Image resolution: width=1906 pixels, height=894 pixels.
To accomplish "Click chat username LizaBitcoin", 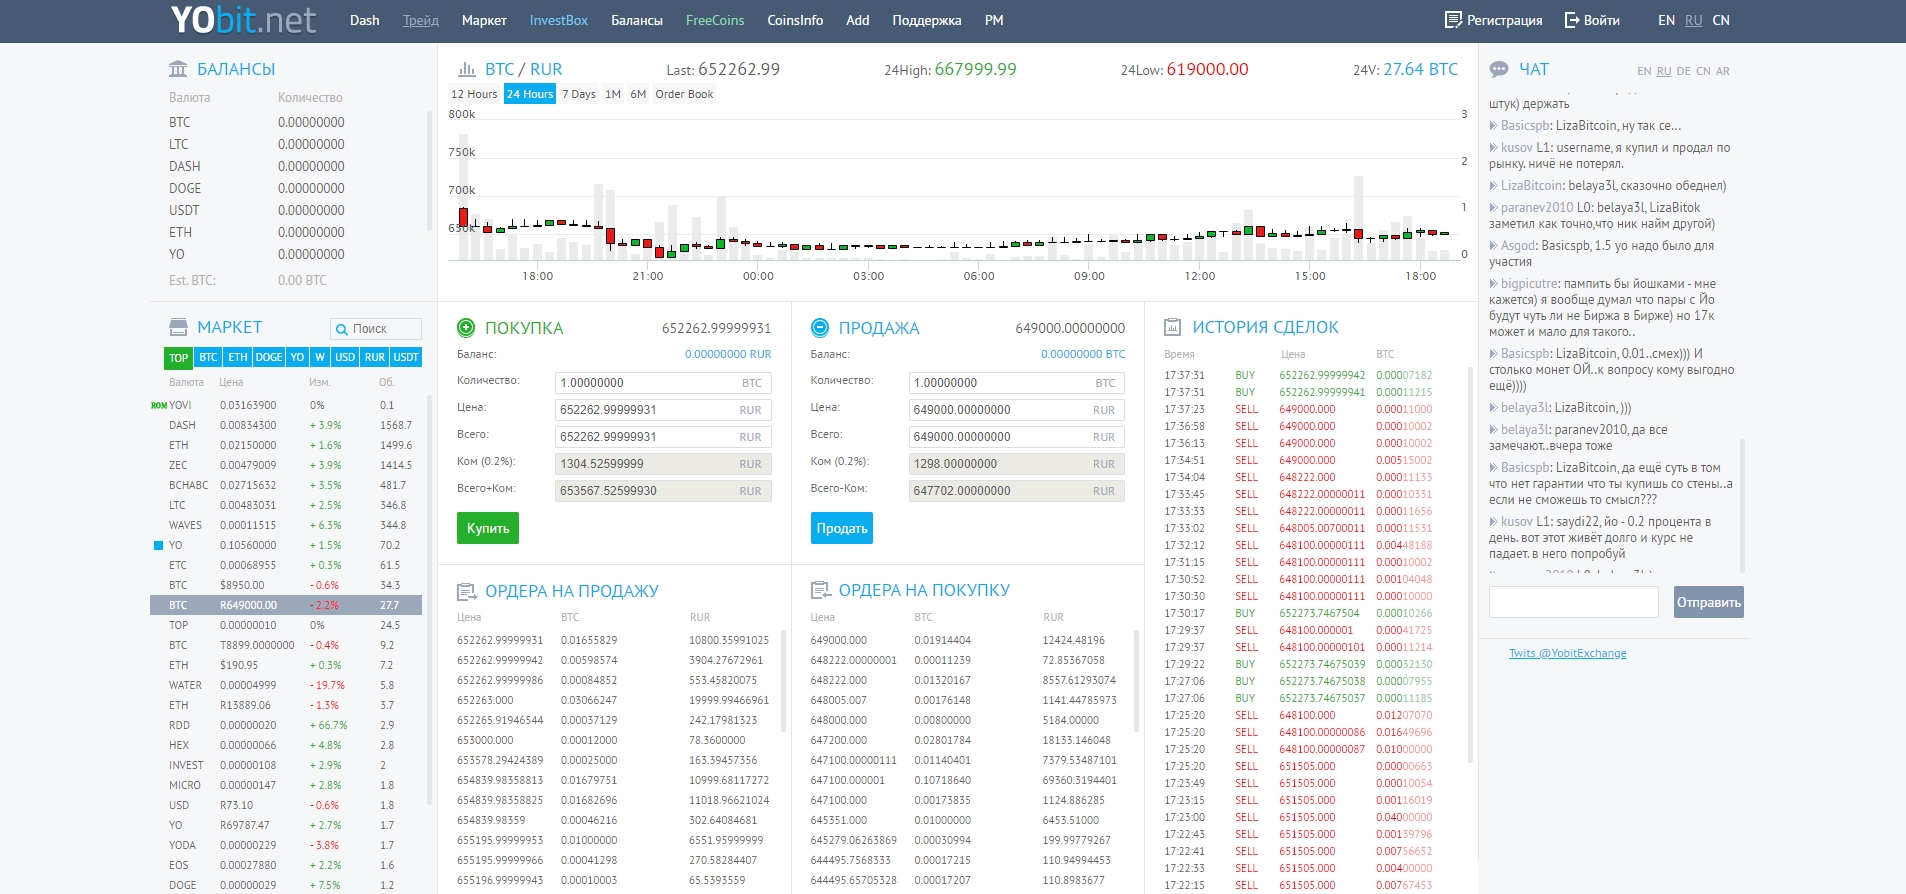I will click(1531, 186).
